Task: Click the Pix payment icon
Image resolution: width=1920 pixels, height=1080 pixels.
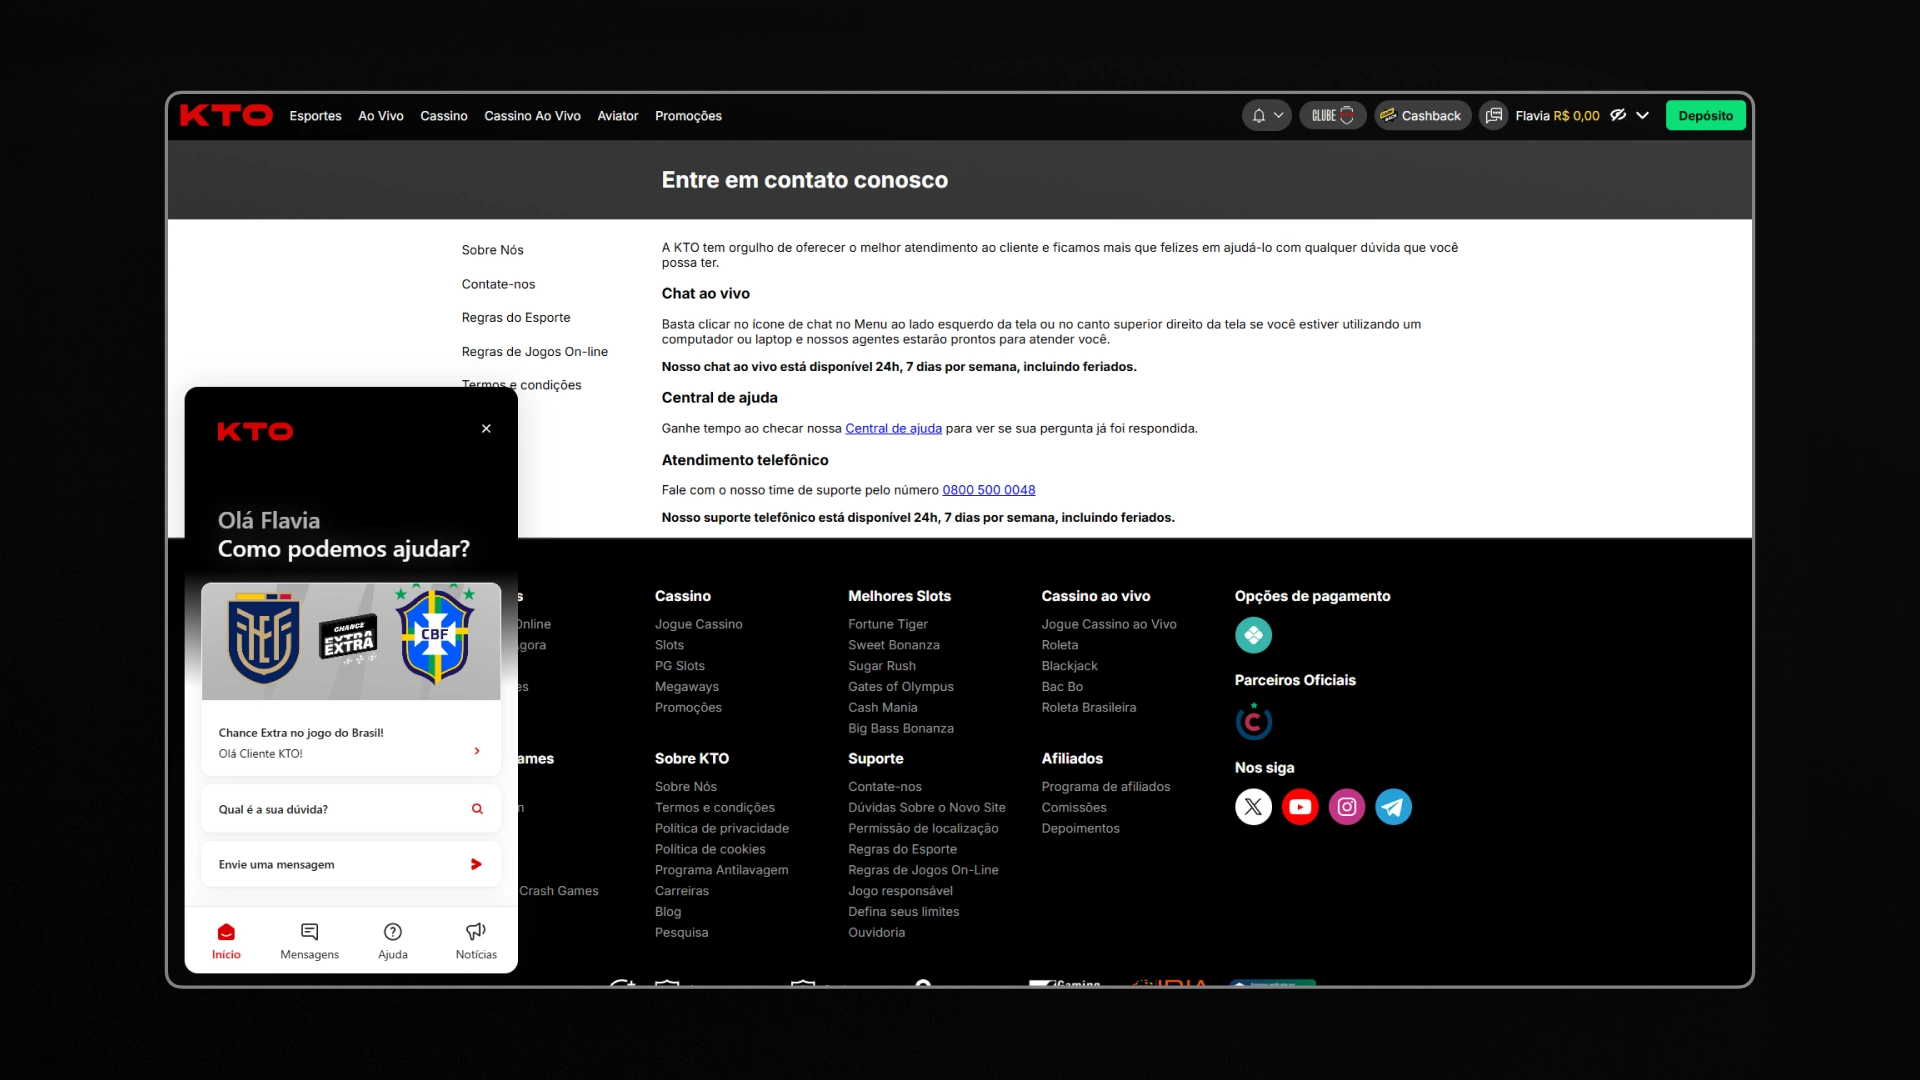Action: tap(1253, 635)
